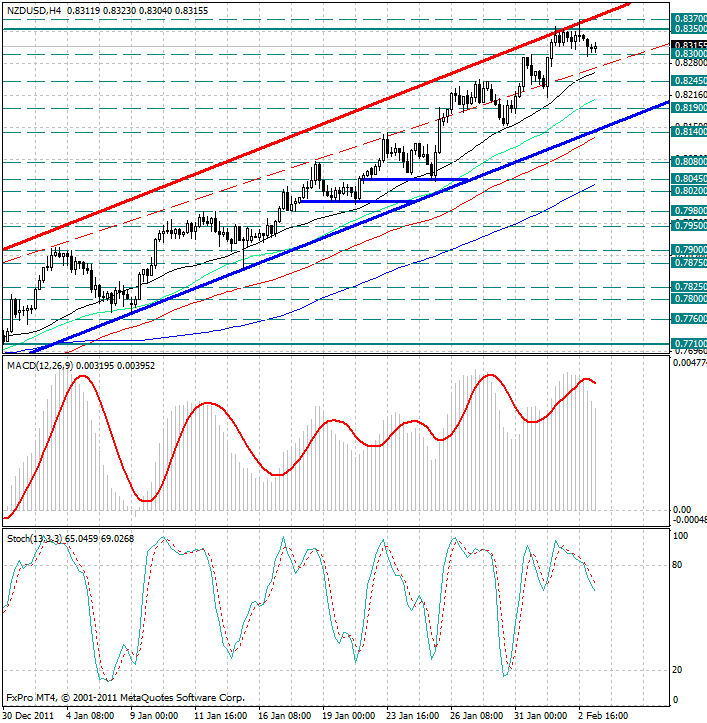Click the 0.7760 price level label
Viewport: 707px width, 723px height.
tap(689, 318)
